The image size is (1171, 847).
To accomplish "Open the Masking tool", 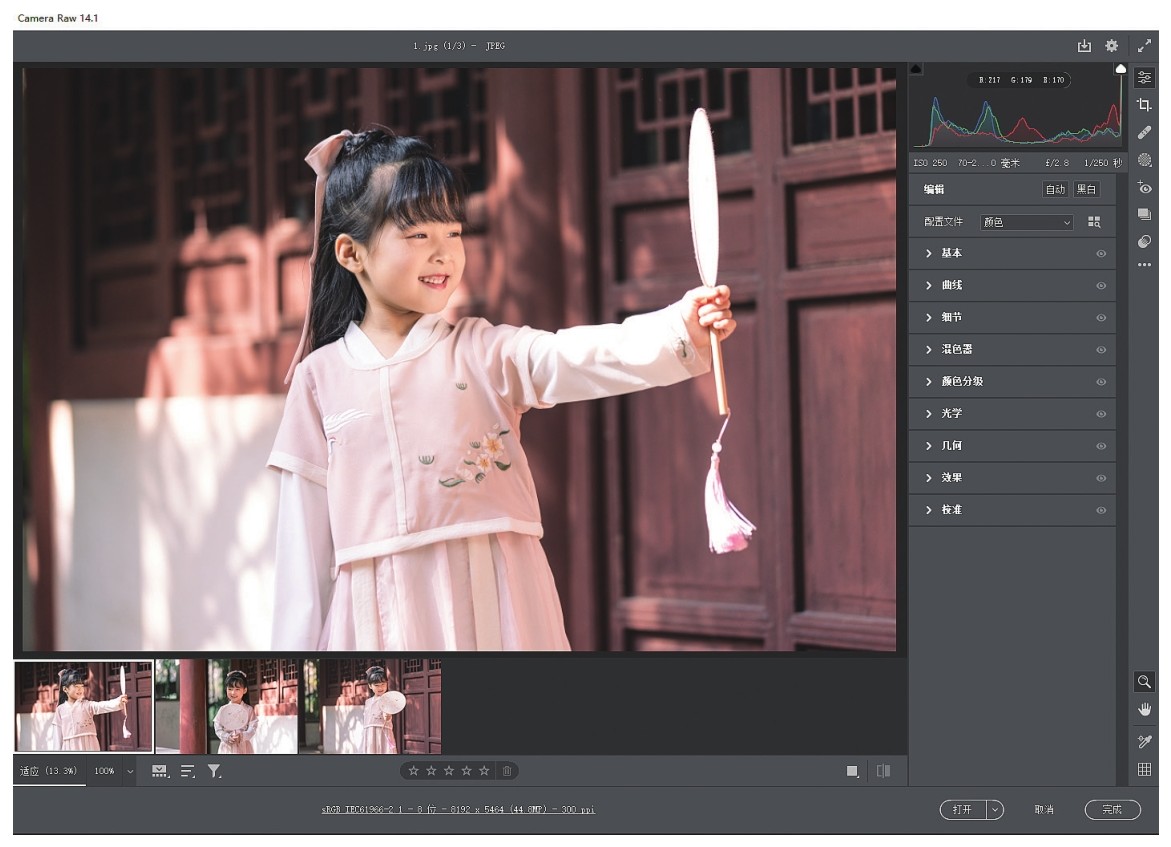I will tap(1145, 160).
